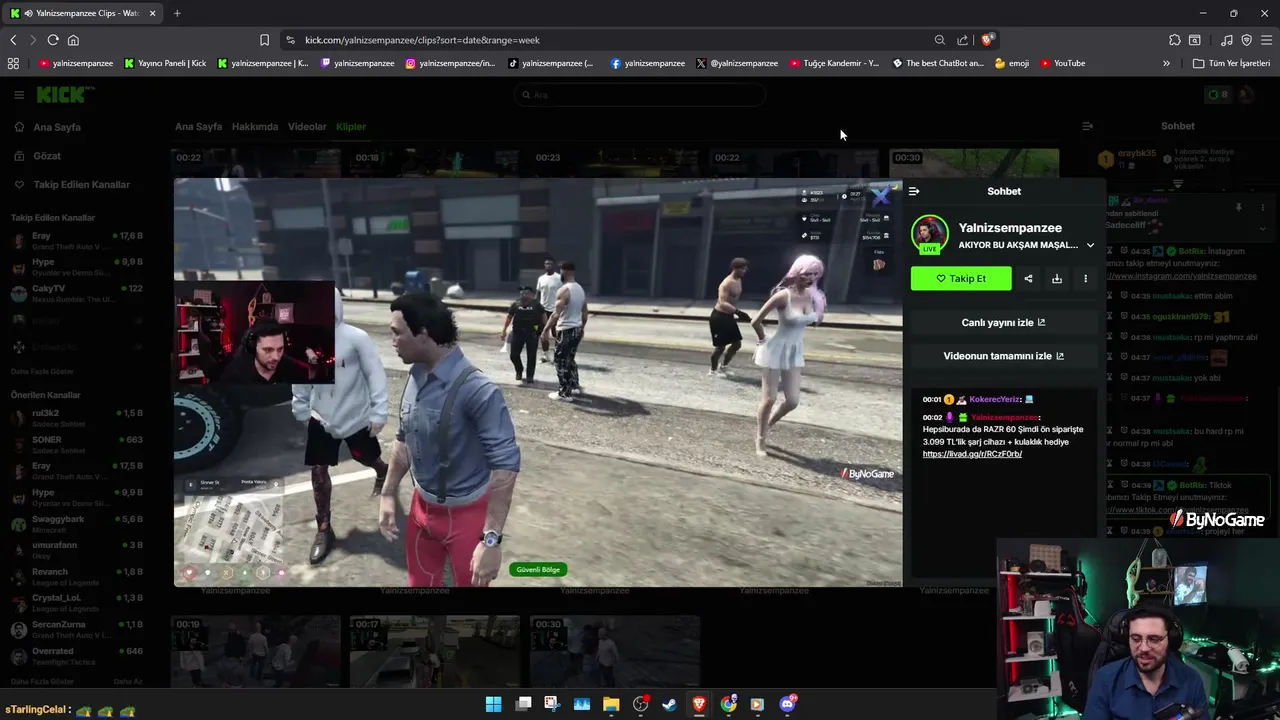1280x720 pixels.
Task: Switch to the Klipler tab
Action: tap(351, 127)
